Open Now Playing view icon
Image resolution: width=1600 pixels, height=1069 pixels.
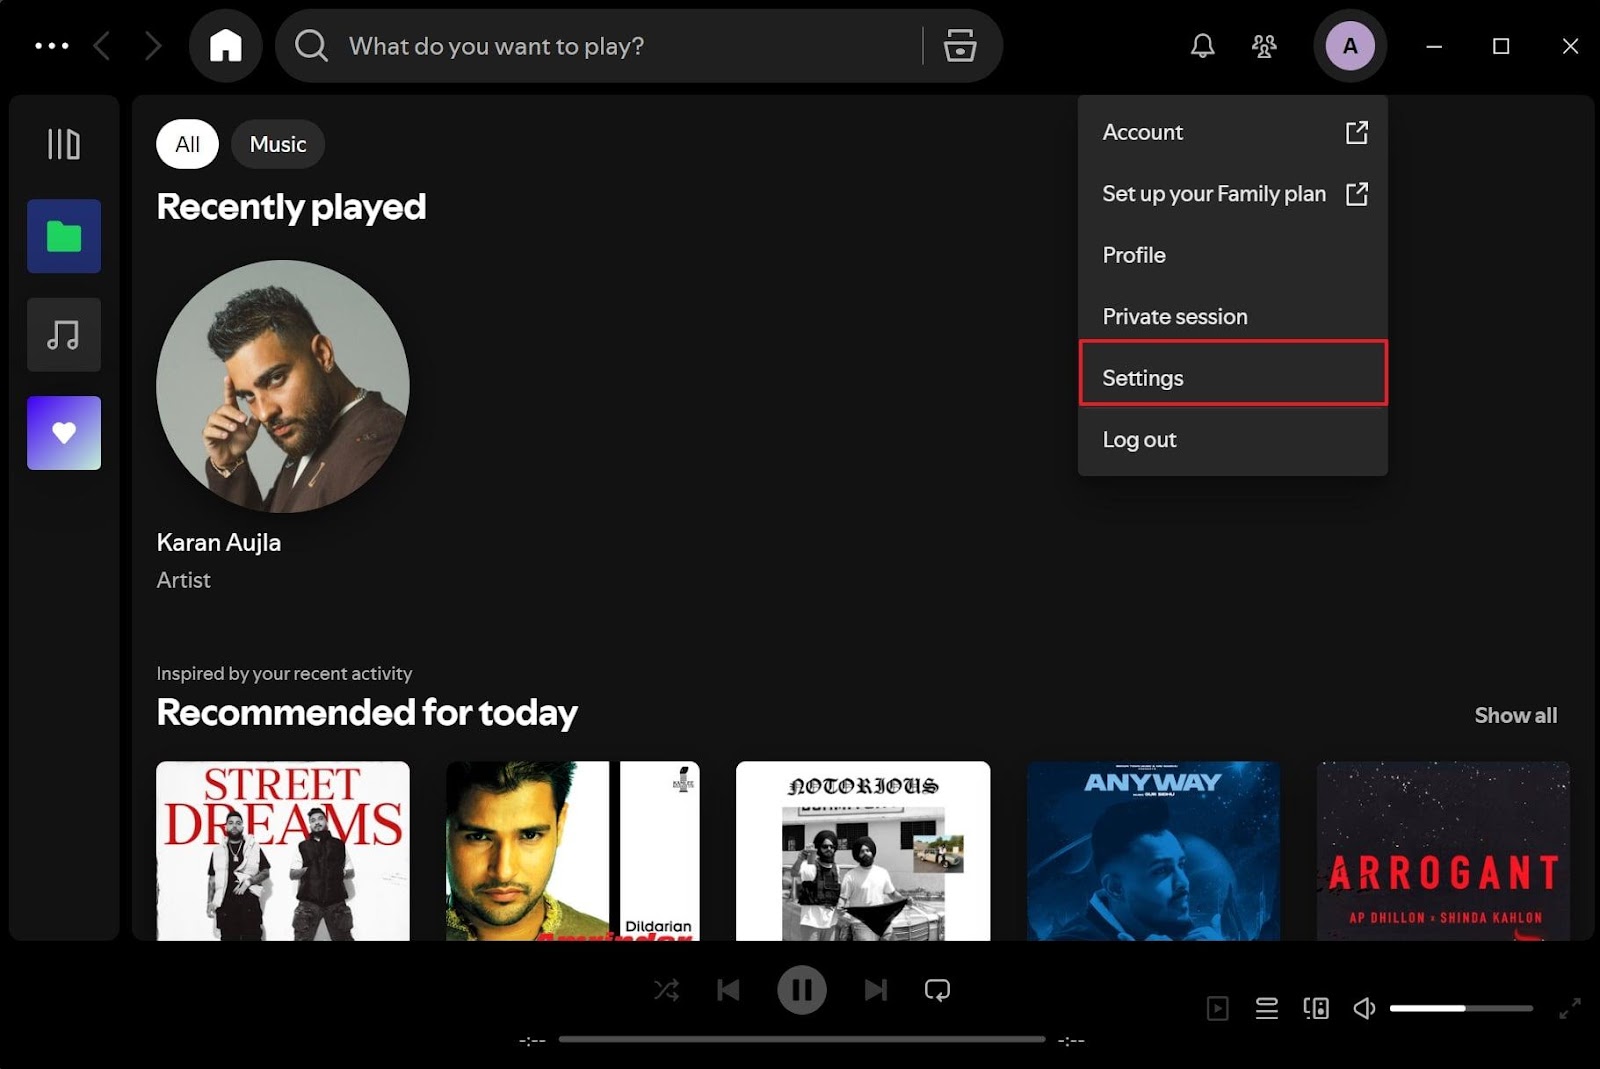tap(1217, 1008)
